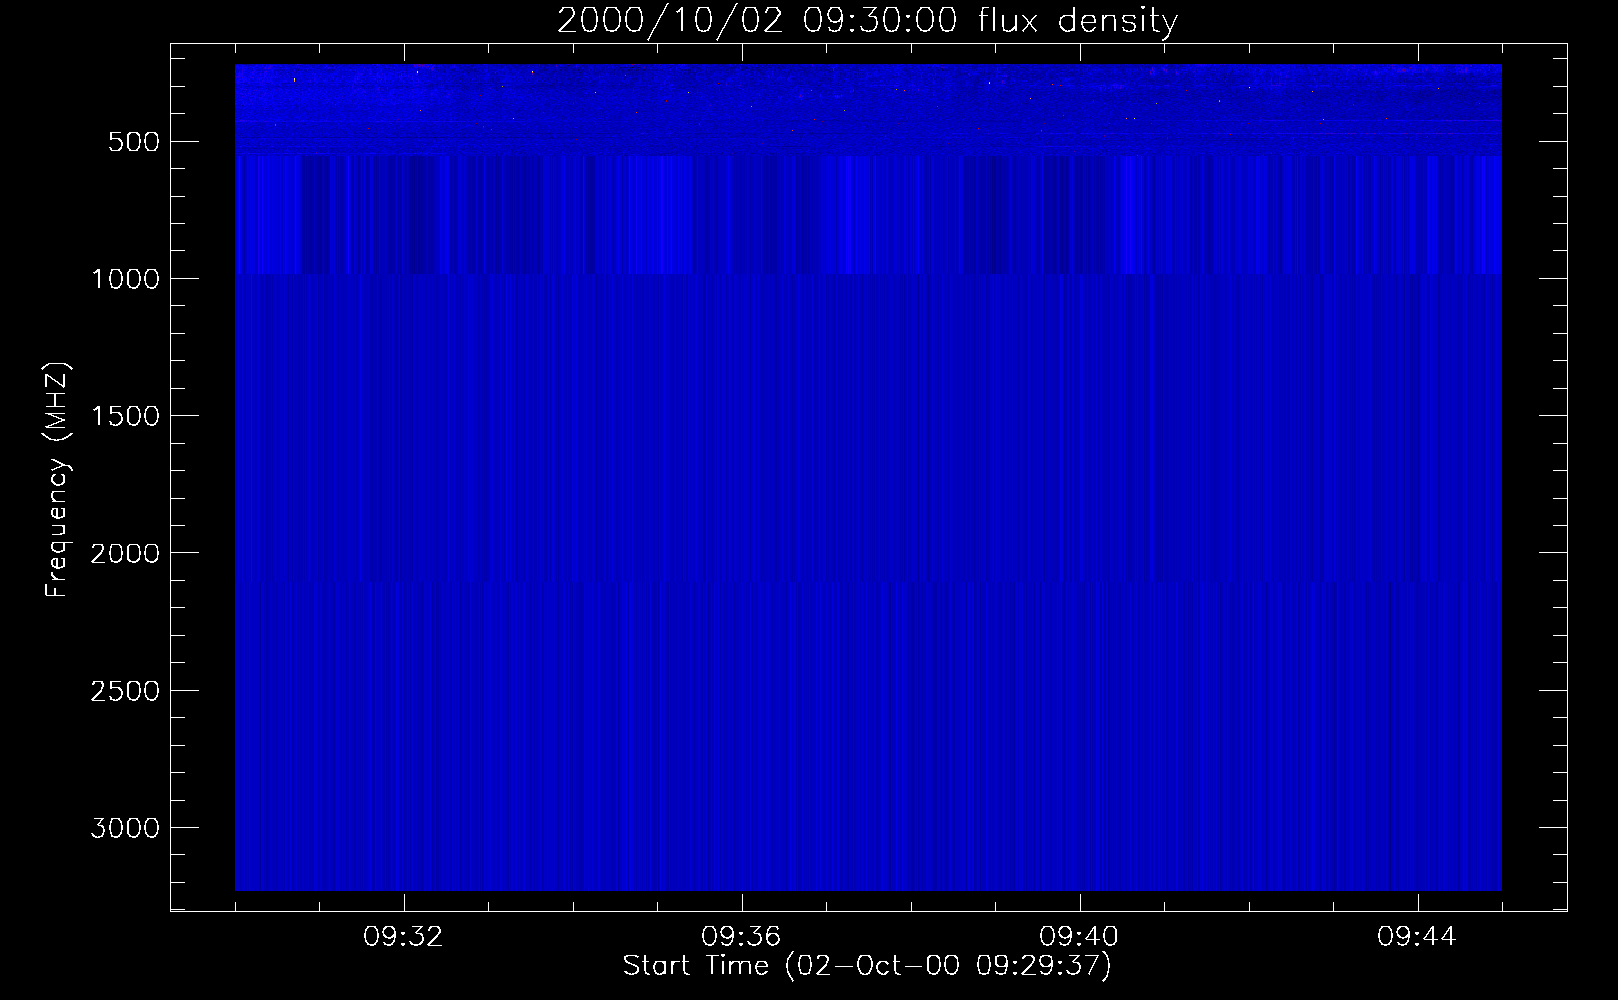The width and height of the screenshot is (1618, 1000).
Task: Click the 2000 frequency tick label
Action: coord(125,553)
